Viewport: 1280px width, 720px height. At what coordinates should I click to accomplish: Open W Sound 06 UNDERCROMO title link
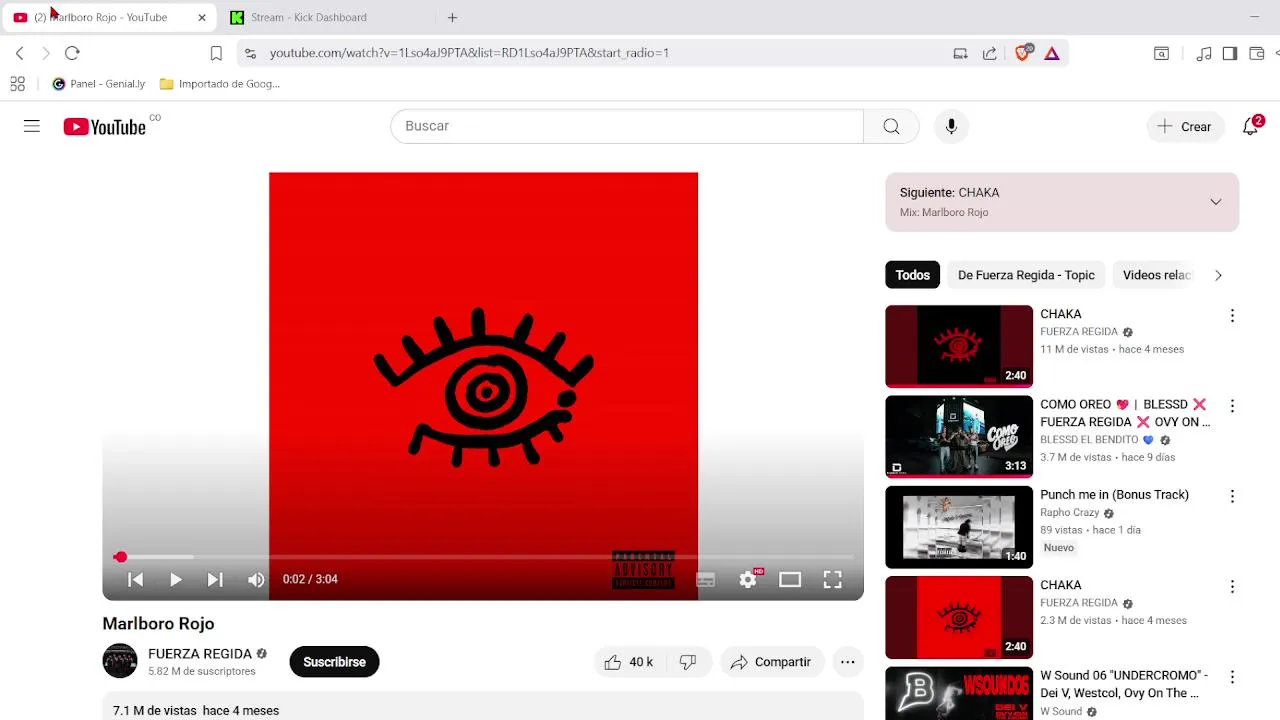[x=1124, y=684]
